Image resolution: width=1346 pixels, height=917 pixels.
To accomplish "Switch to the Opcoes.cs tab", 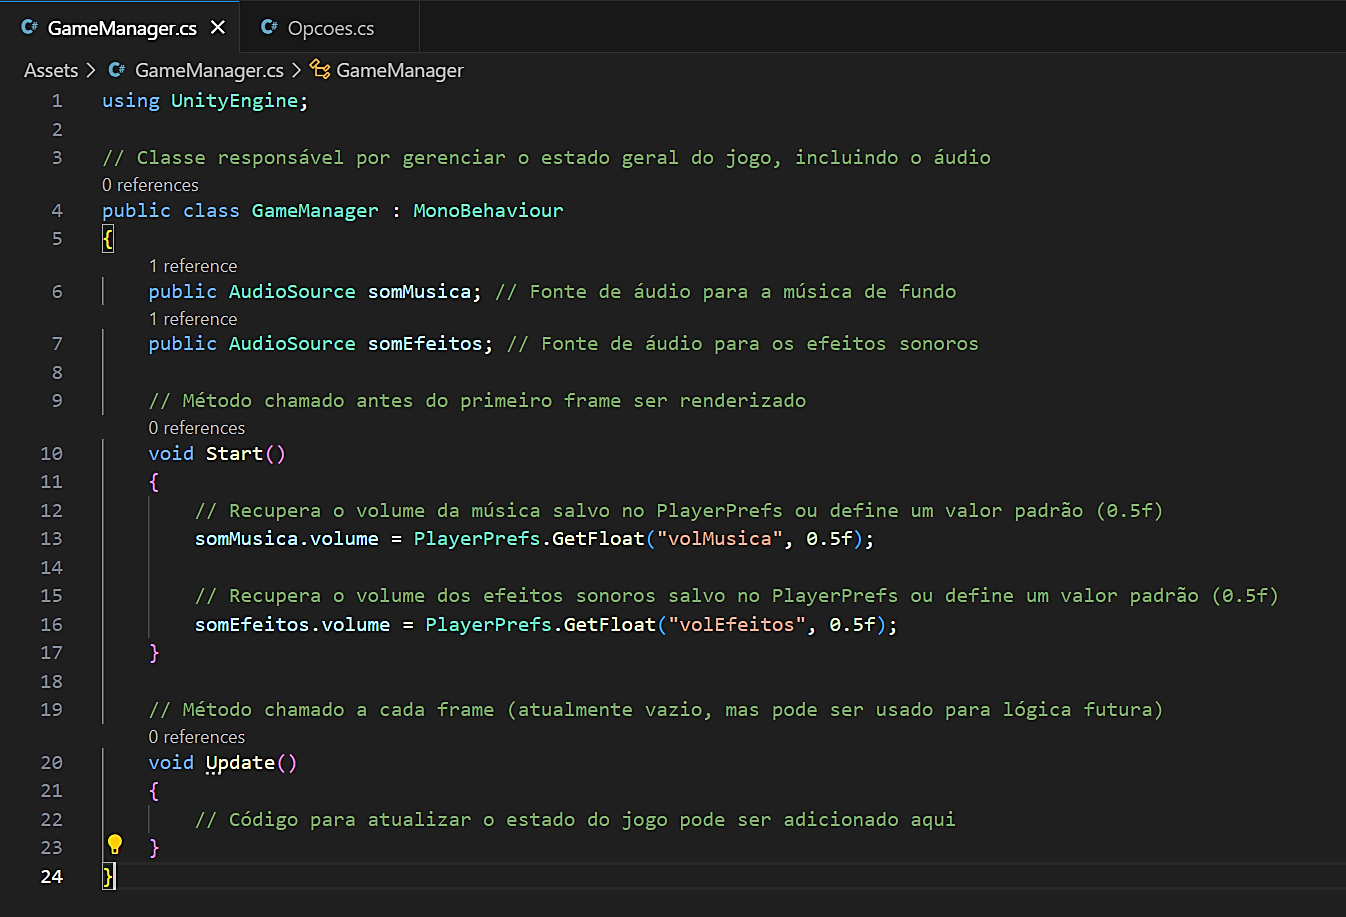I will pos(330,28).
